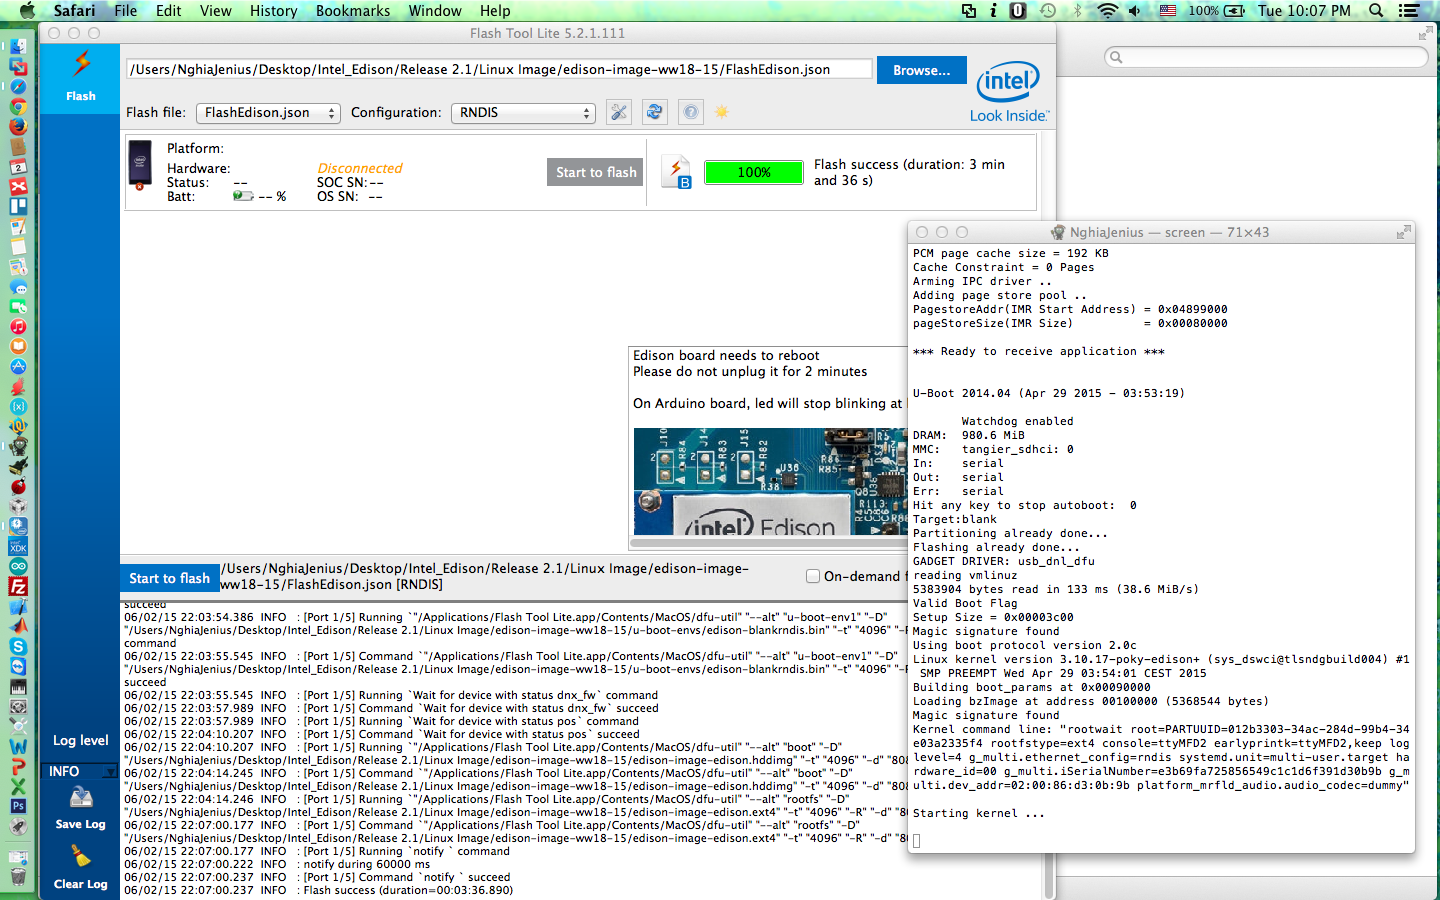The image size is (1440, 900).
Task: Open the History menu
Action: tap(273, 11)
